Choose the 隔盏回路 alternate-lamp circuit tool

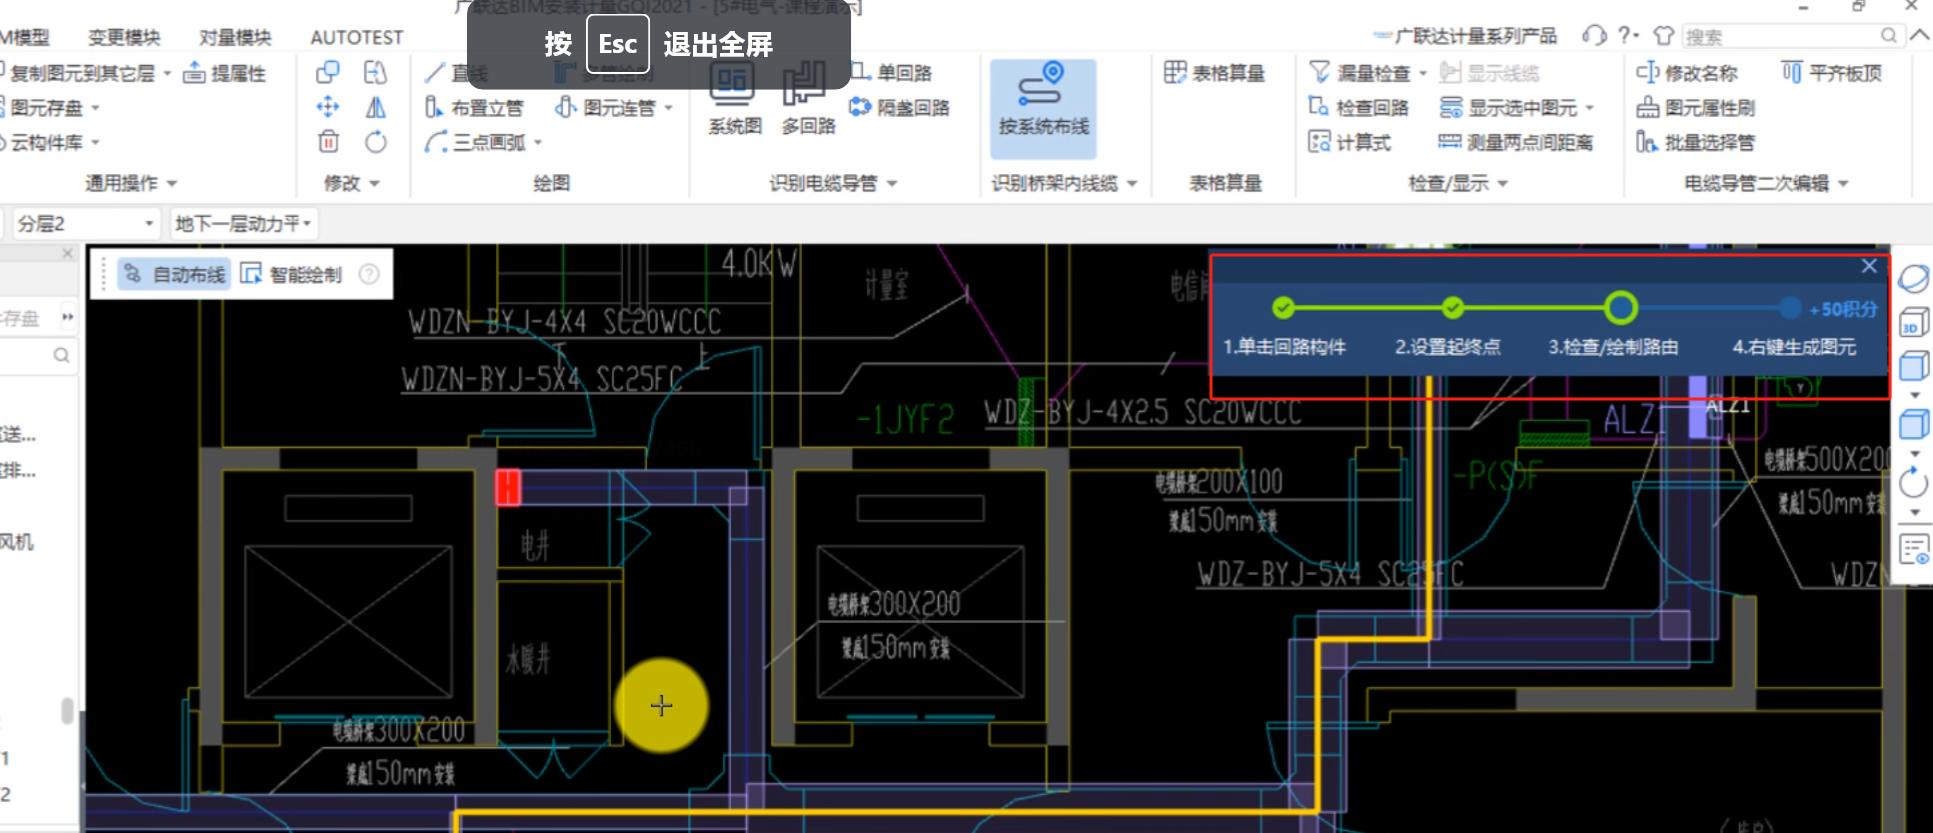point(899,107)
